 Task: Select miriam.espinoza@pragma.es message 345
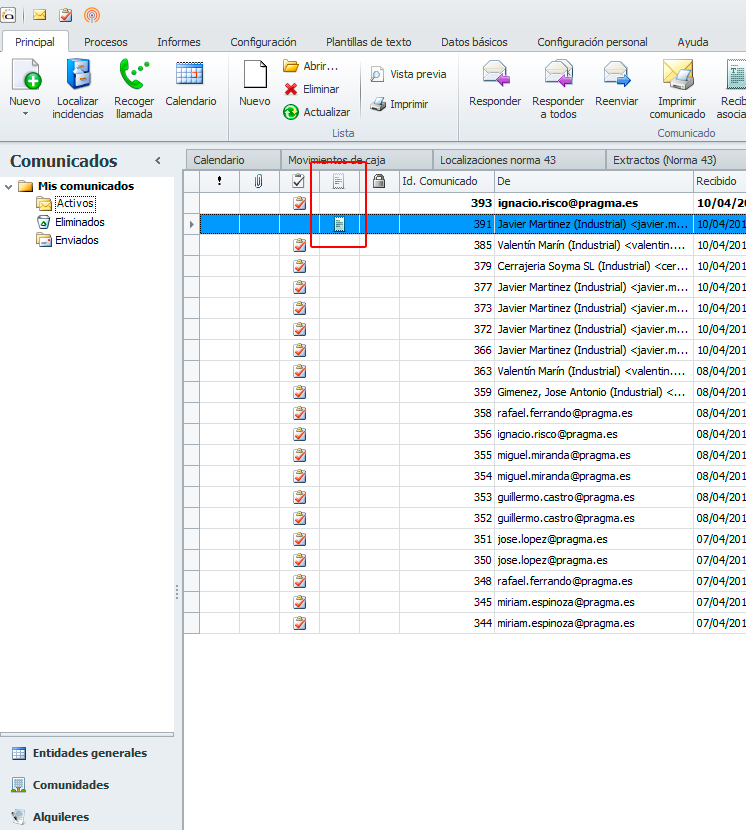click(566, 602)
